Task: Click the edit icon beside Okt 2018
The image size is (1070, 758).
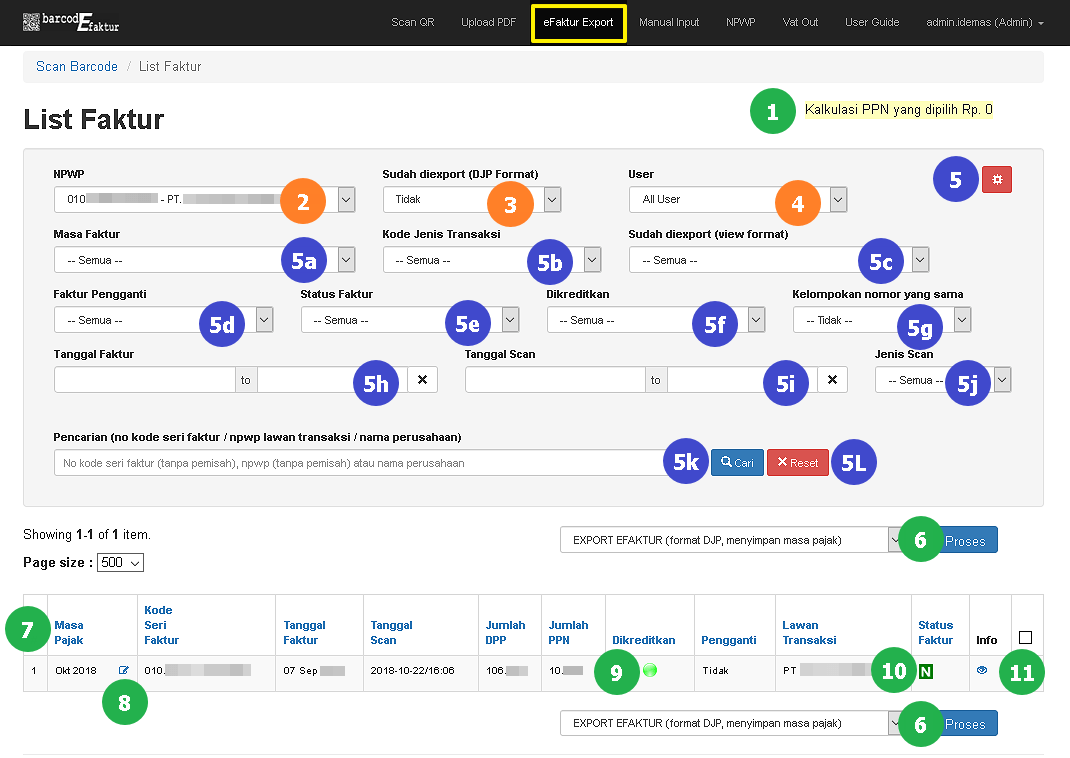Action: [124, 670]
